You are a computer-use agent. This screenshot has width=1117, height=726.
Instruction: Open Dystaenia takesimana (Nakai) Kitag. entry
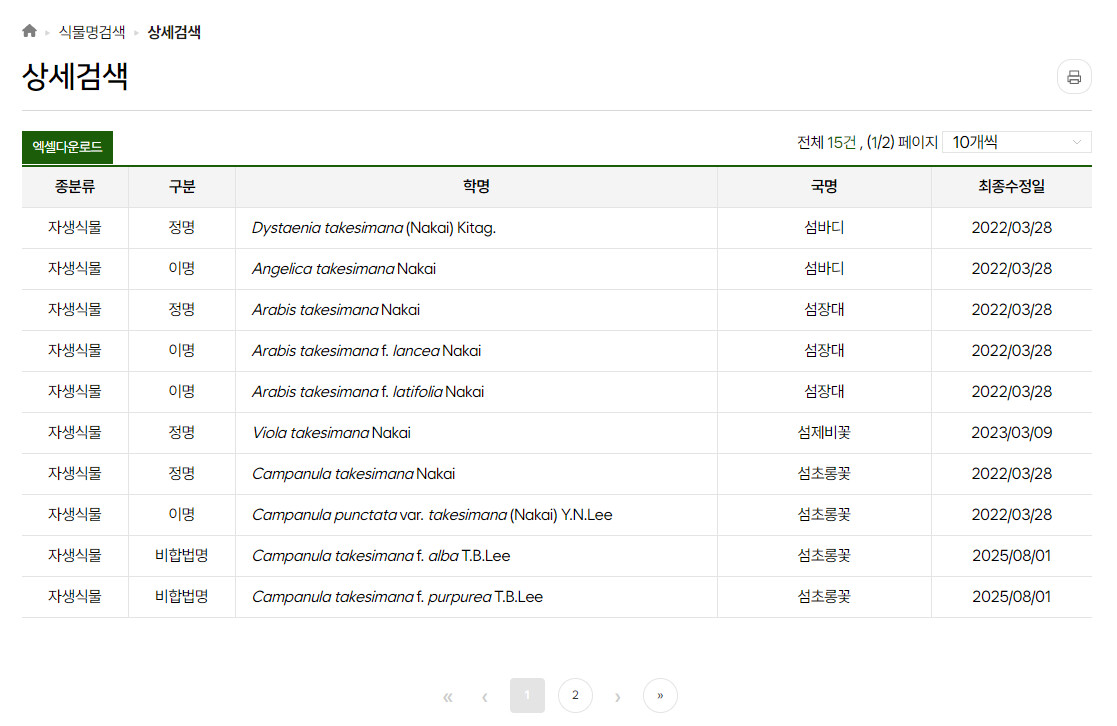tap(373, 228)
